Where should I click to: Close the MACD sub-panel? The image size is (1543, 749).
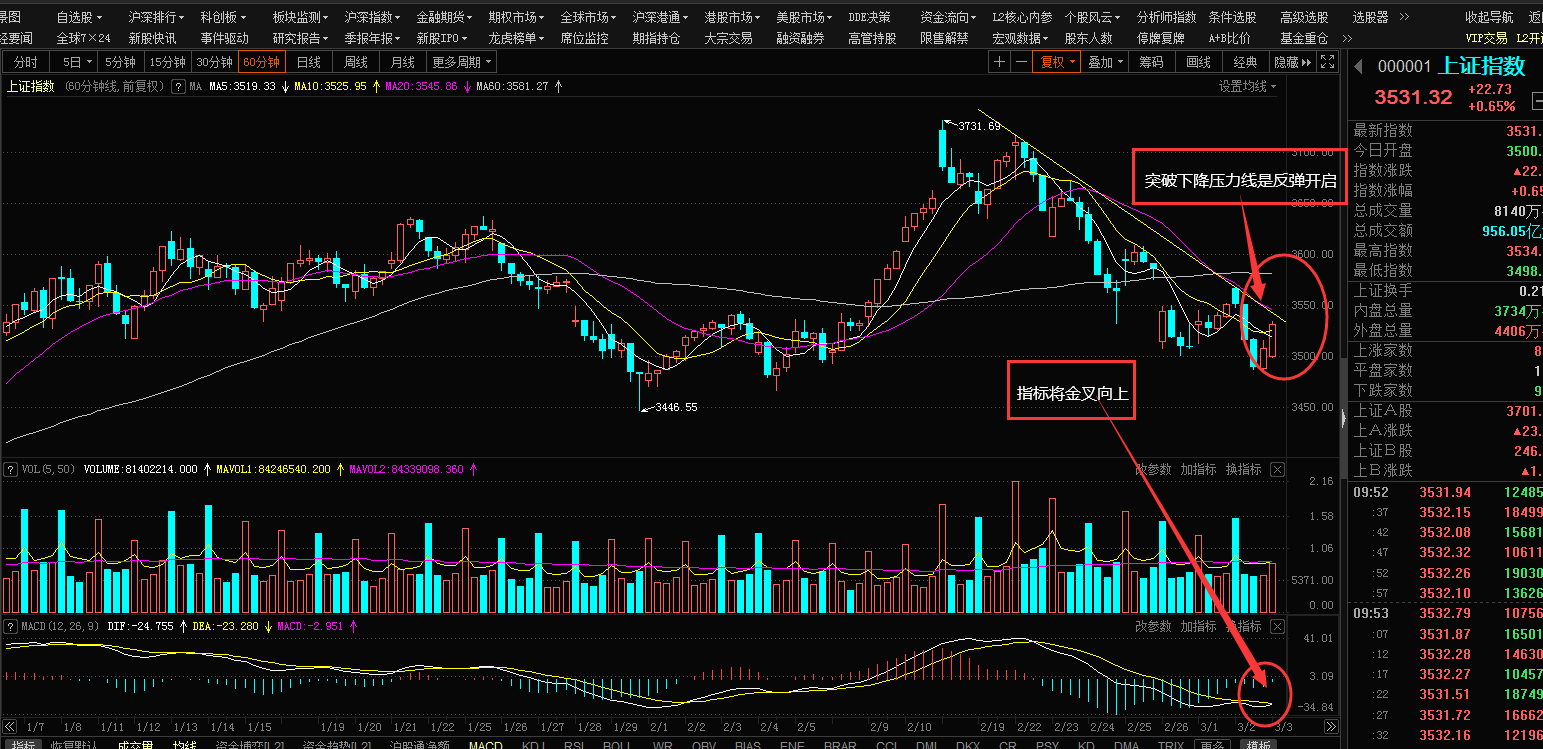pos(1277,626)
